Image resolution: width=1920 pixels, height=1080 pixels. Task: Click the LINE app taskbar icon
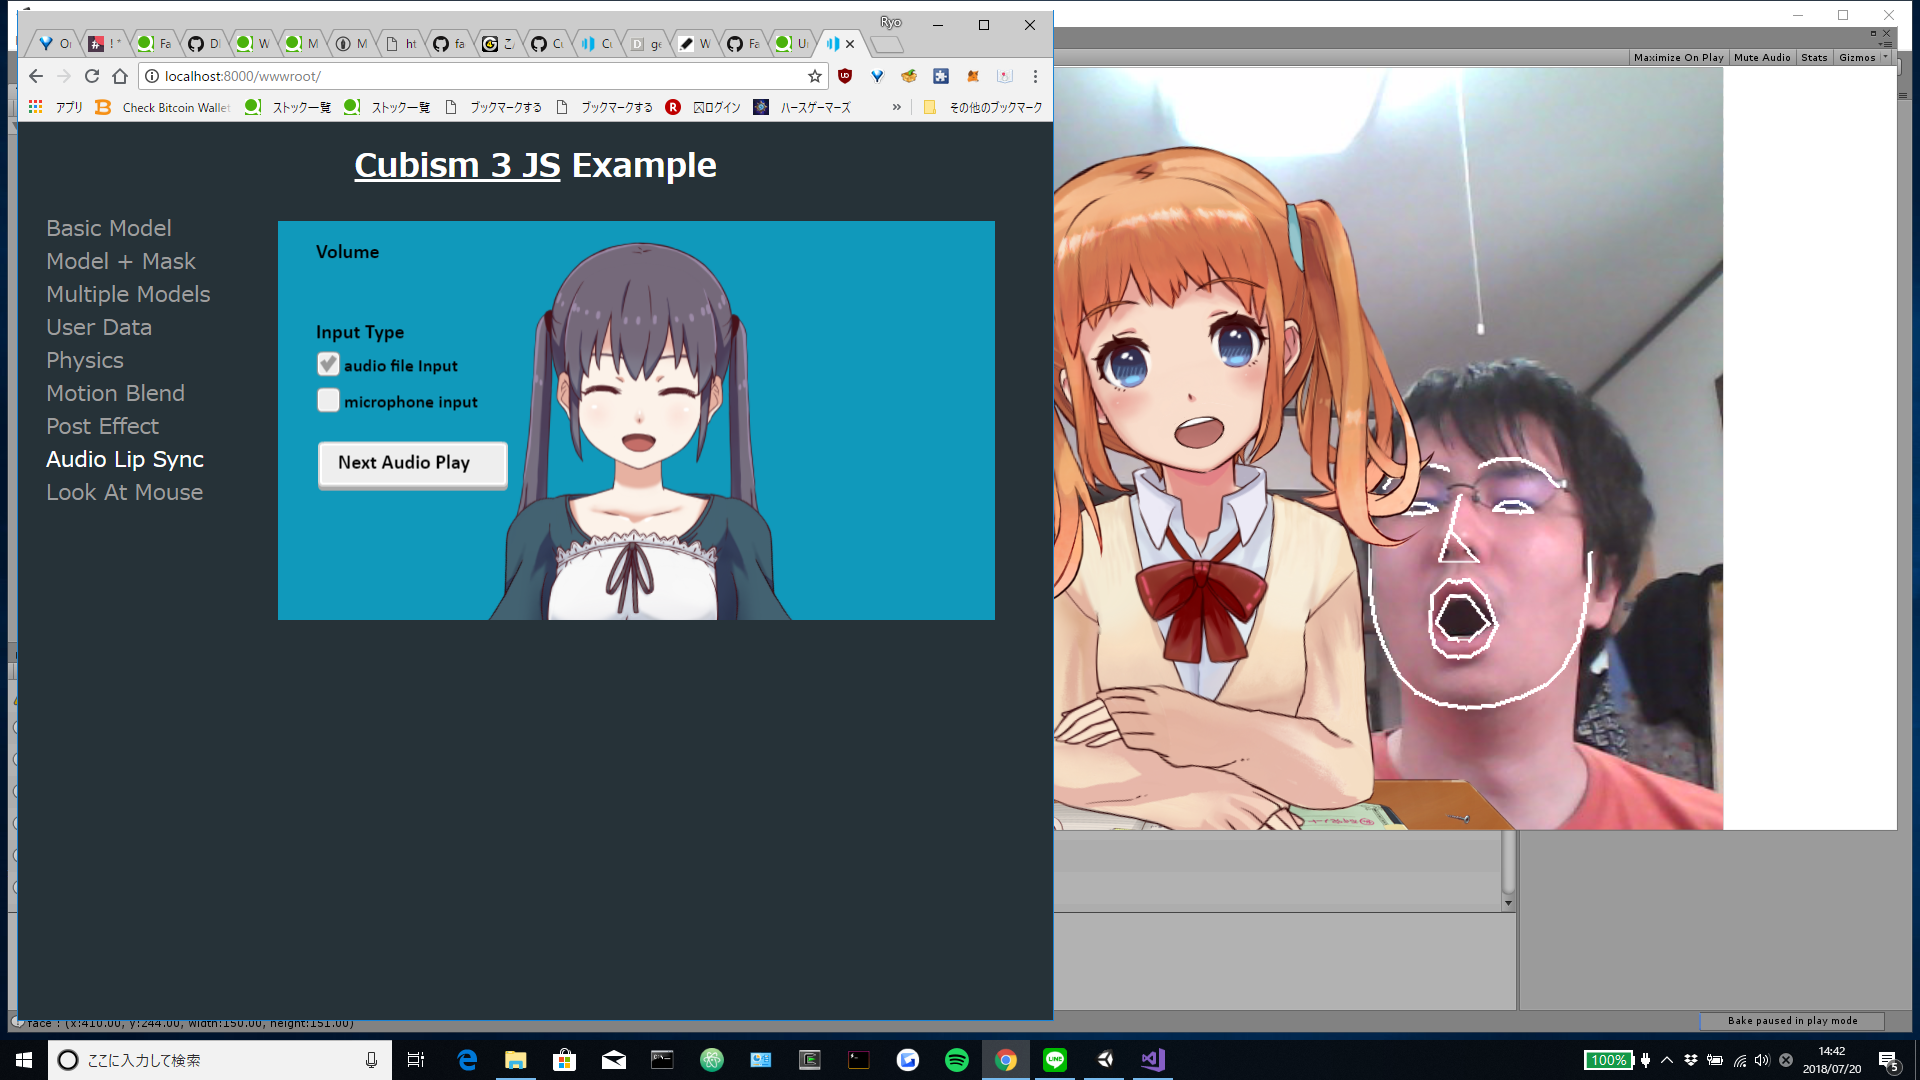click(1055, 1060)
